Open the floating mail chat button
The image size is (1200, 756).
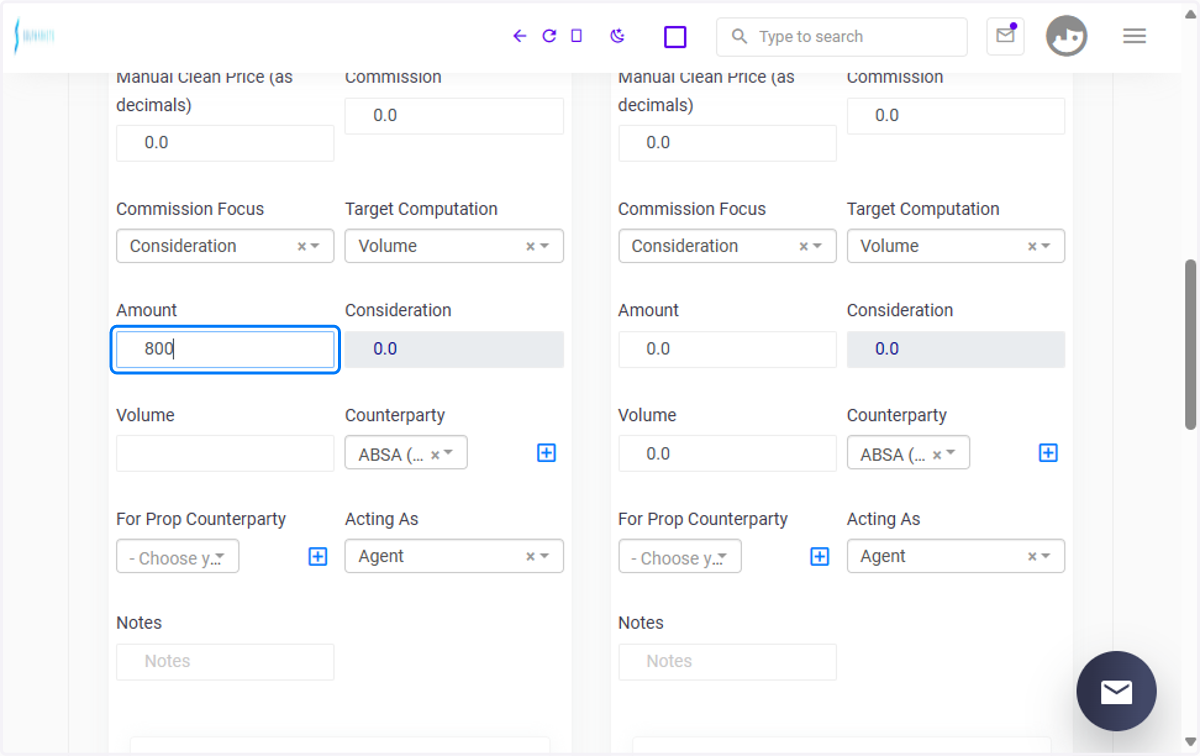pos(1116,691)
